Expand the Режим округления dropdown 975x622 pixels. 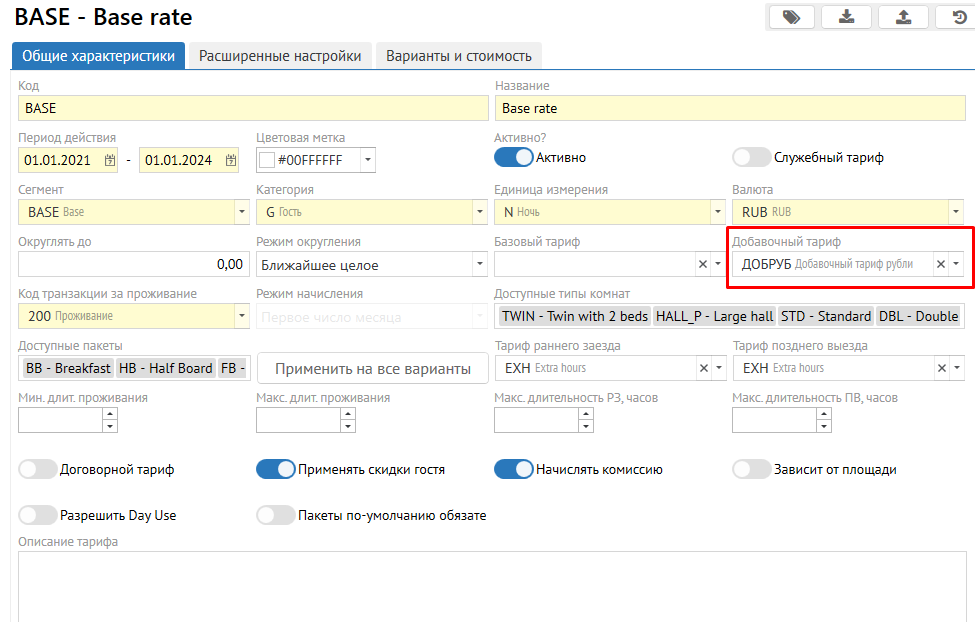click(x=479, y=265)
